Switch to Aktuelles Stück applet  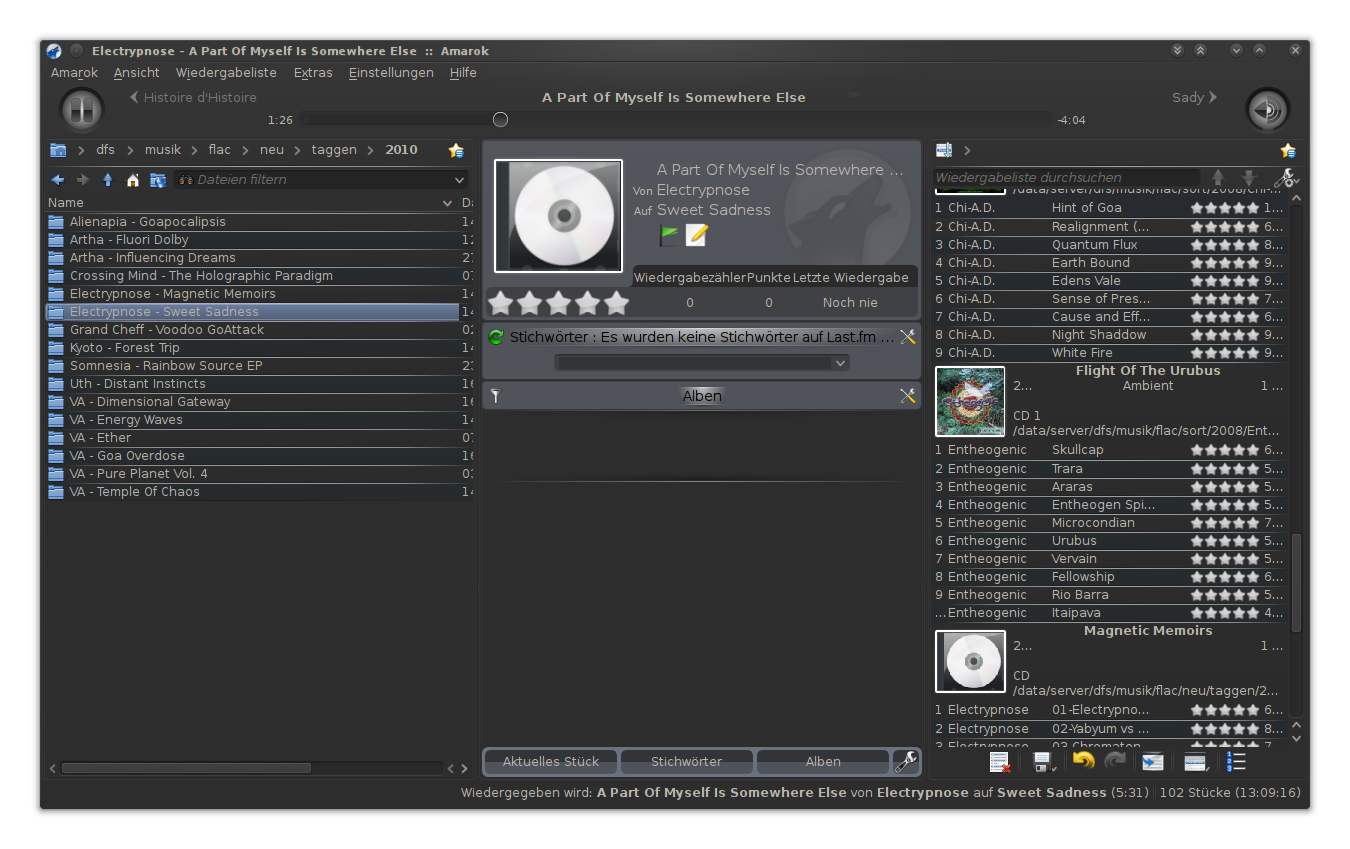tap(551, 762)
